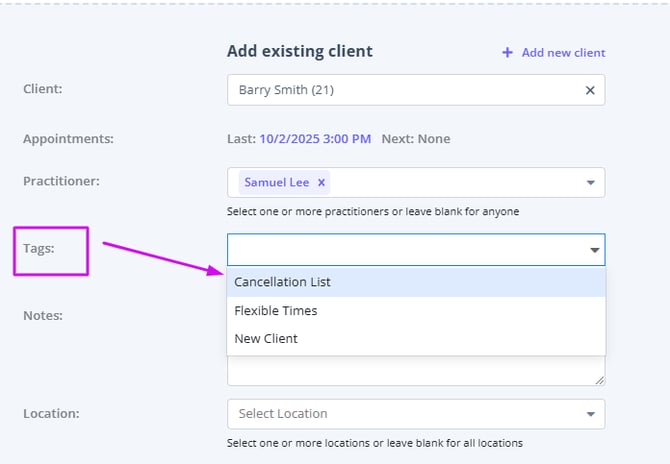Click the Samuel Lee practitioner chip
670x464 pixels.
pyautogui.click(x=277, y=183)
